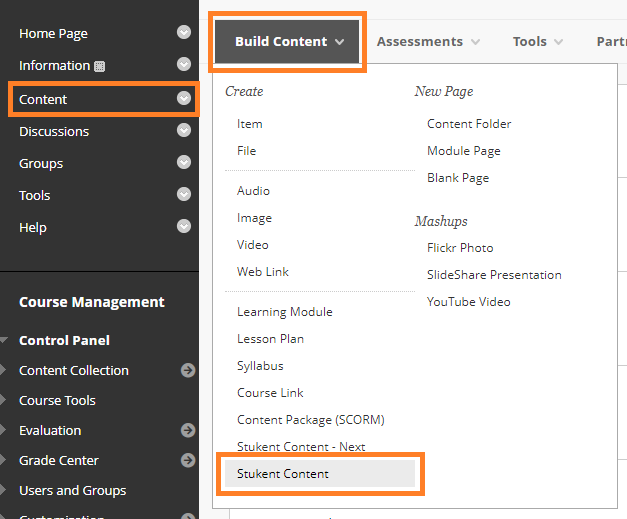This screenshot has width=627, height=519.
Task: Add a YouTube Video mashup
Action: click(469, 302)
